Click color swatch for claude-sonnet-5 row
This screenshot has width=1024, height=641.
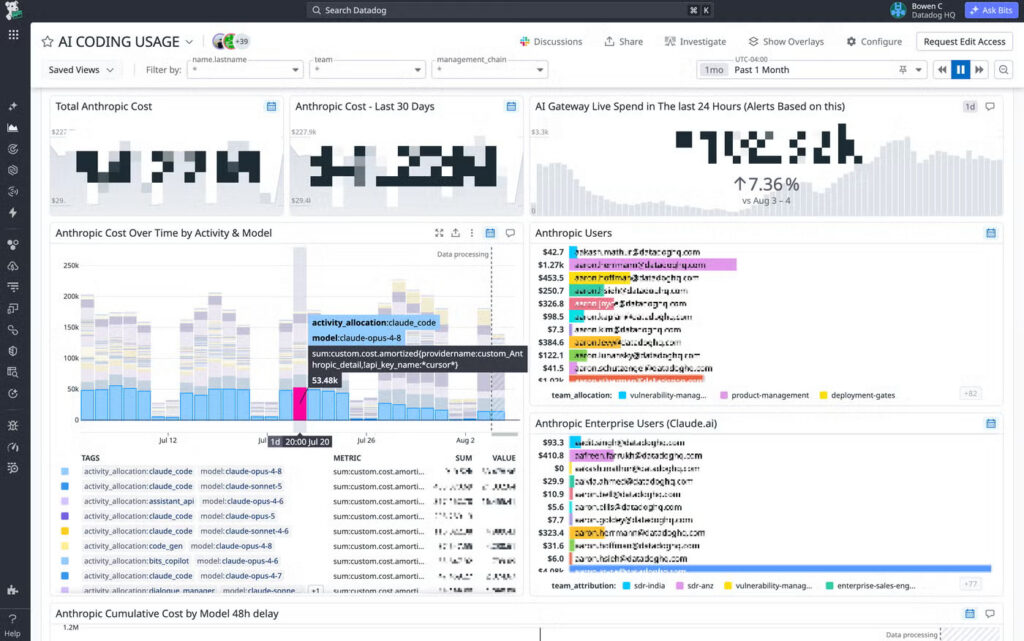(65, 486)
